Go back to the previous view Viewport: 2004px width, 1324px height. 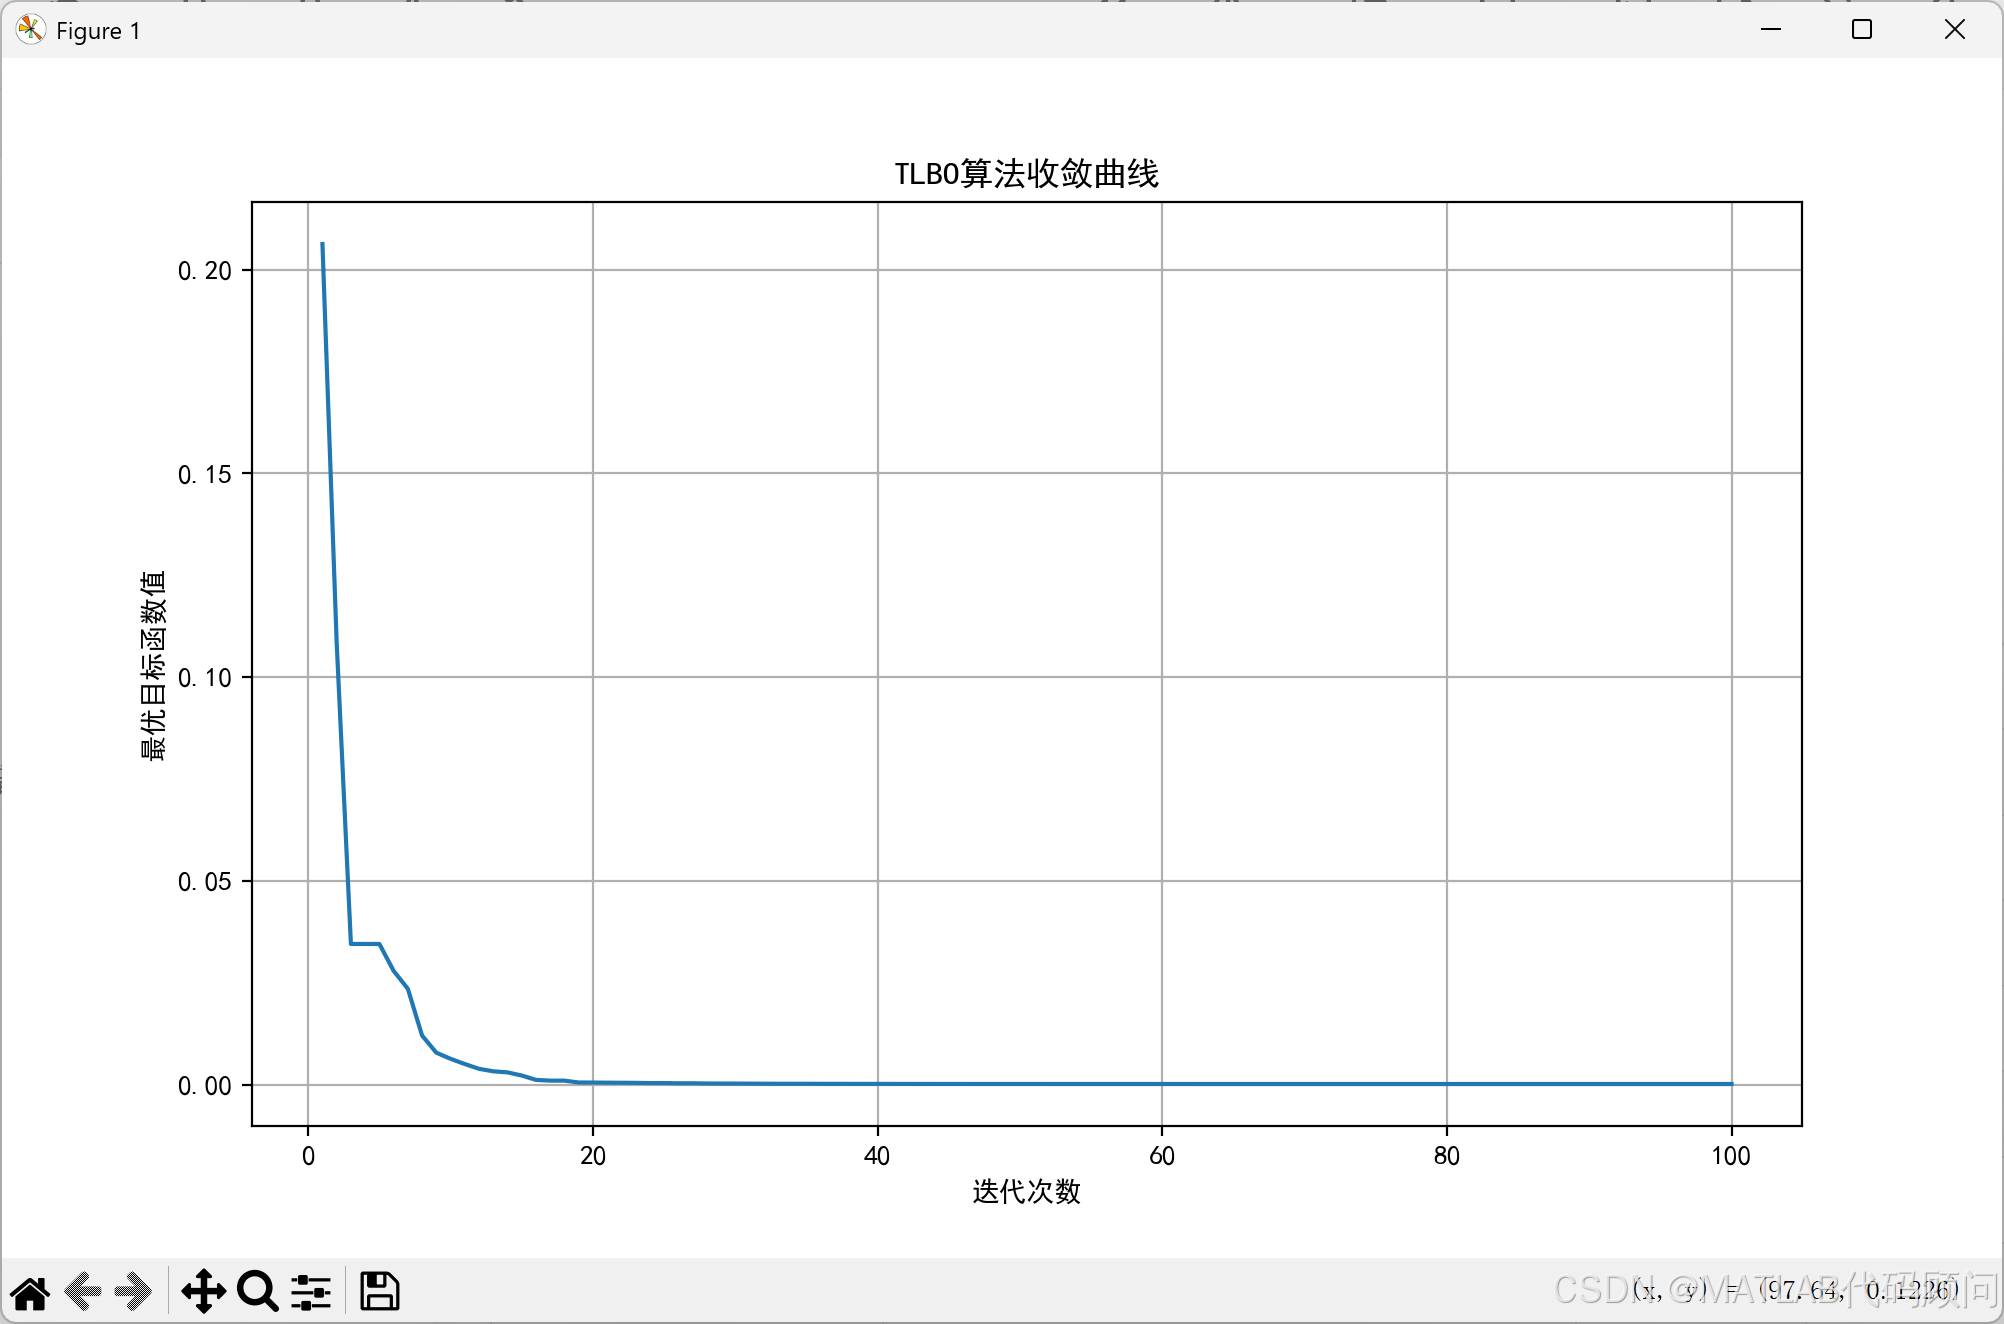click(x=83, y=1292)
